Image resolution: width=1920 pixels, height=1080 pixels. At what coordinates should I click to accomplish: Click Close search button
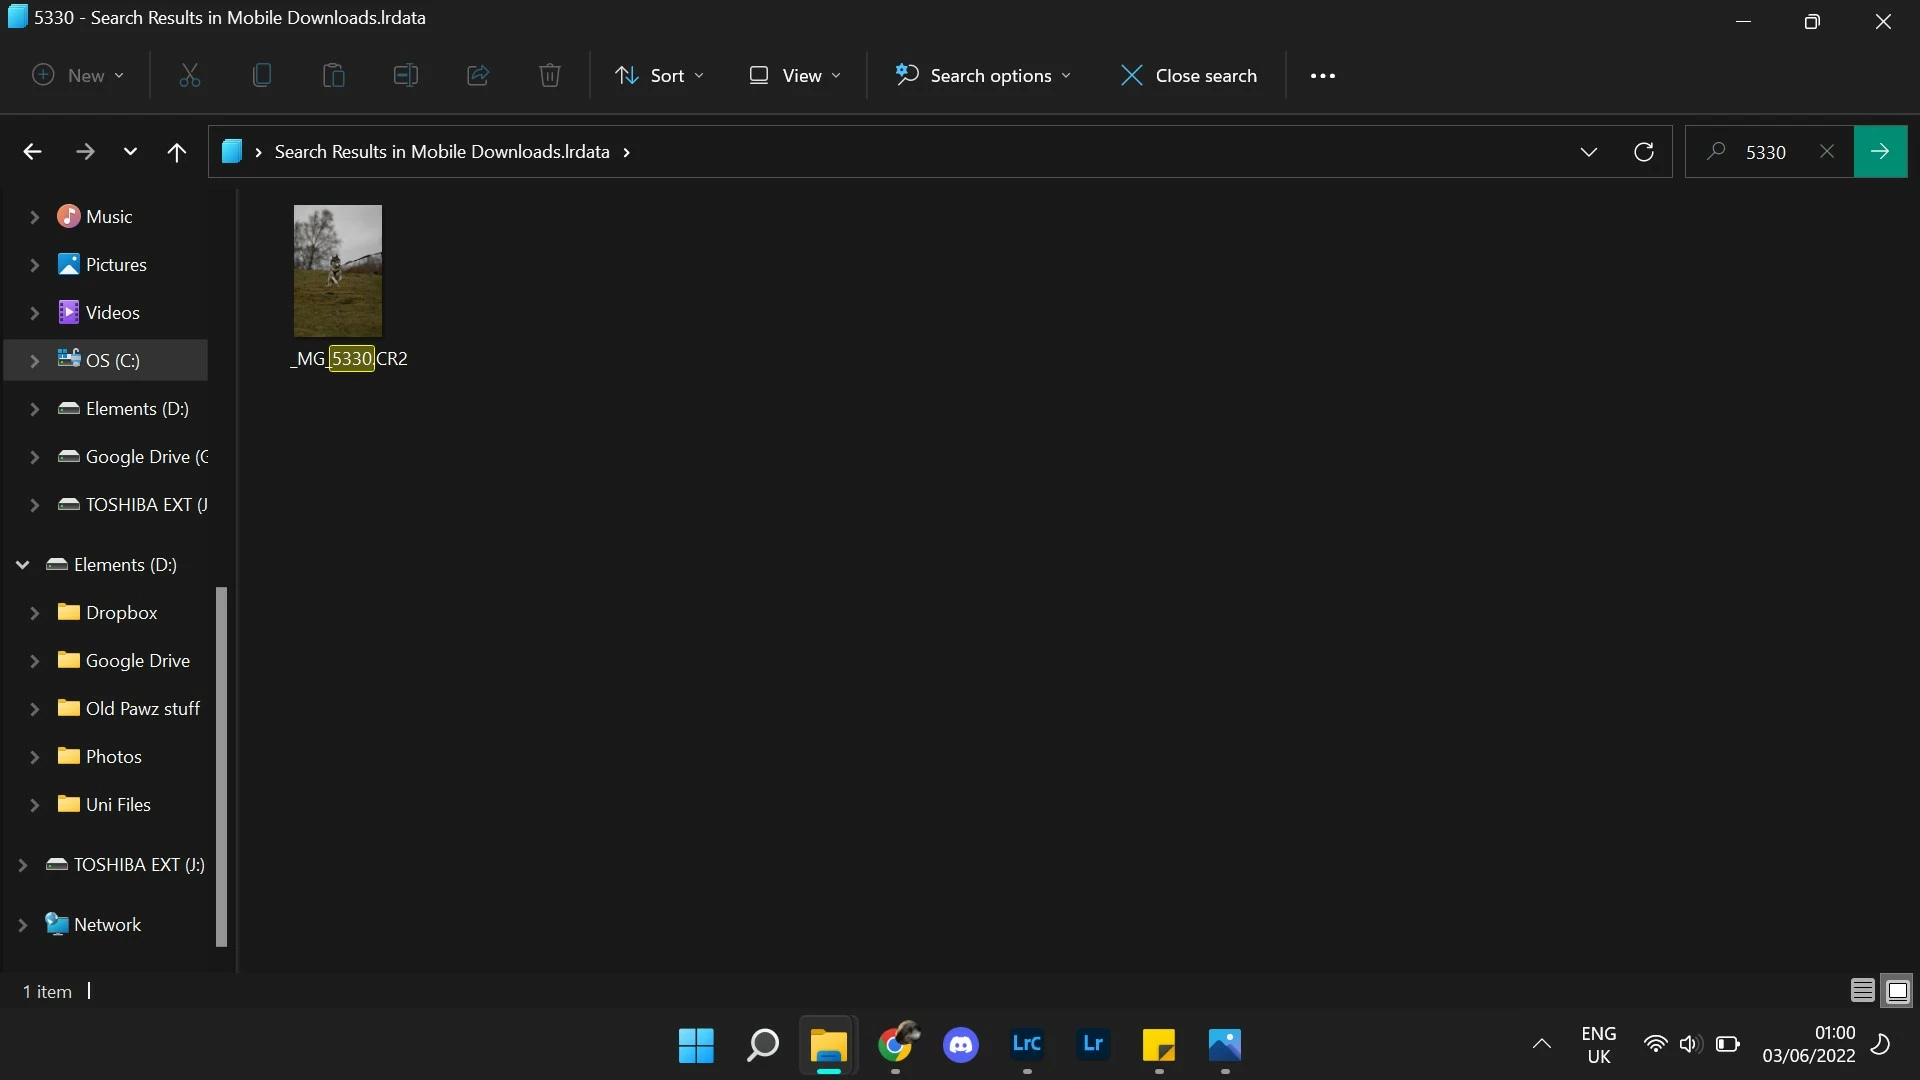(1189, 76)
